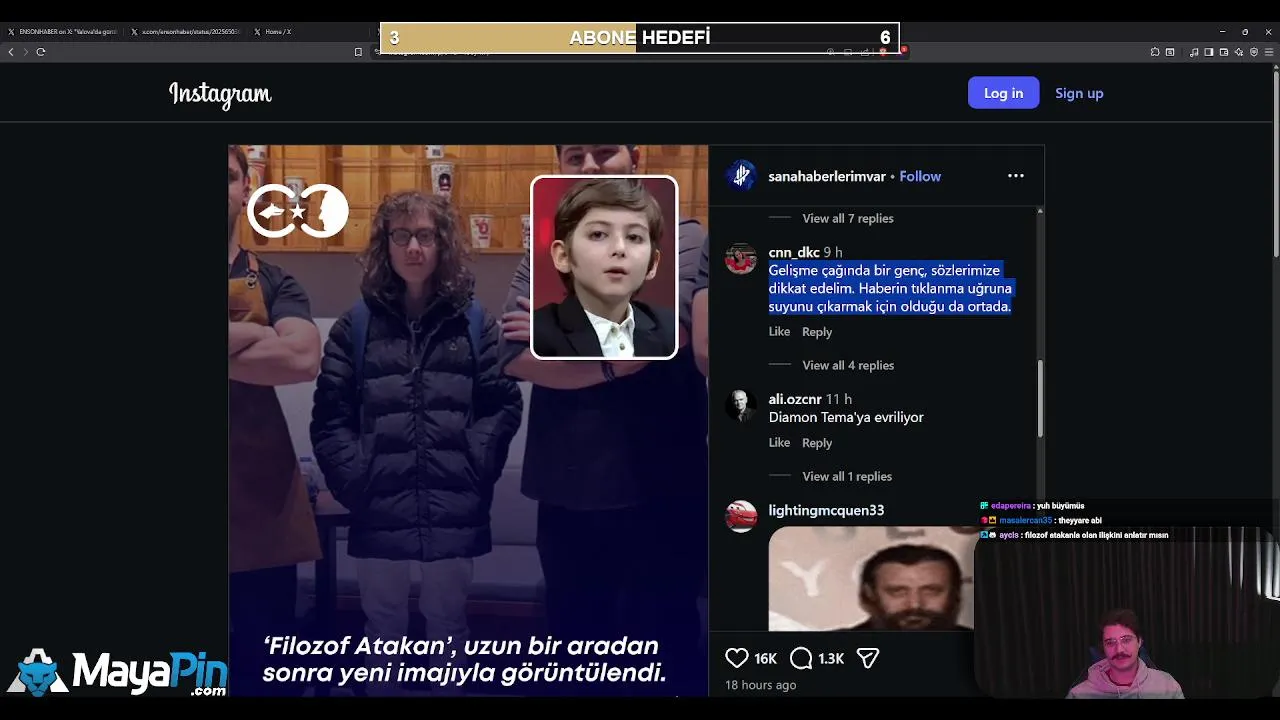Open ali.ozcnr username
This screenshot has width=1280, height=720.
pos(795,399)
